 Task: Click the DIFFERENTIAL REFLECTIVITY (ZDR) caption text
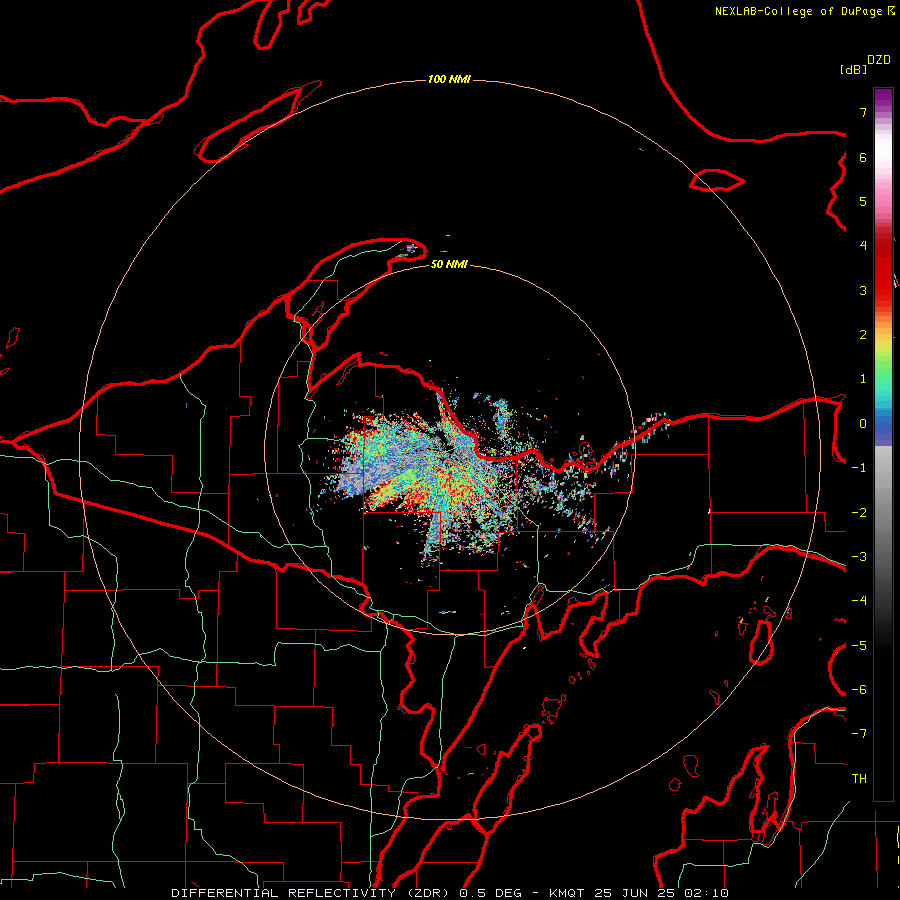click(x=312, y=893)
